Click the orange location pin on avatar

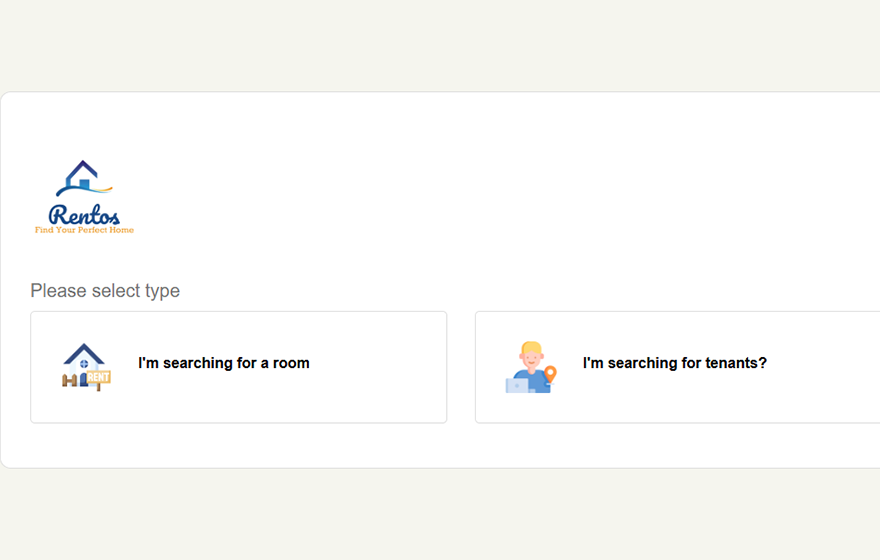point(550,374)
